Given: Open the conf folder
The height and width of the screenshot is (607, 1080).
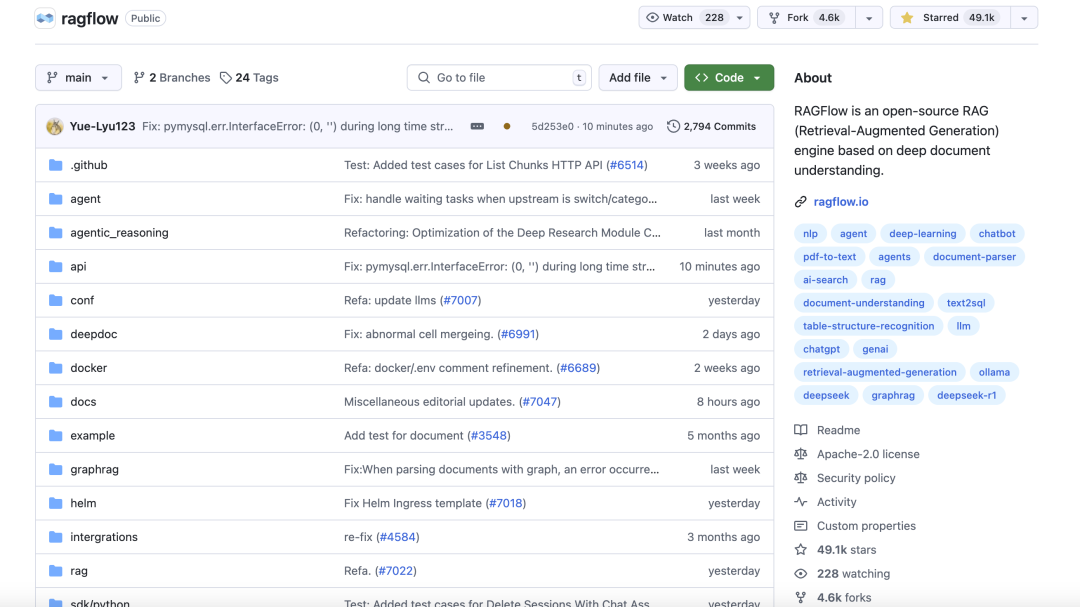Looking at the screenshot, I should tap(82, 300).
